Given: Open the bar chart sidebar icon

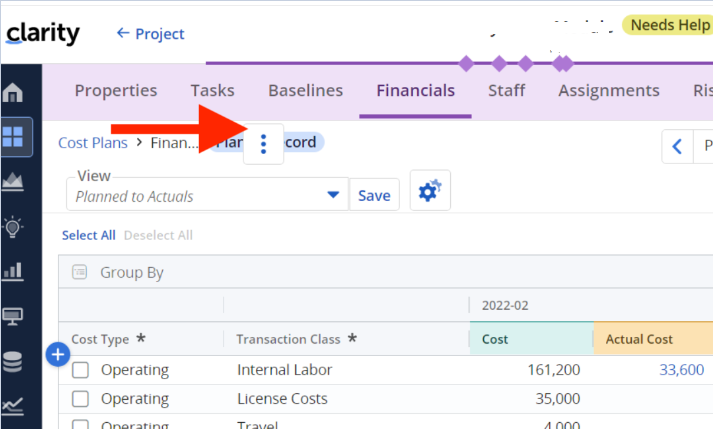Looking at the screenshot, I should [14, 271].
